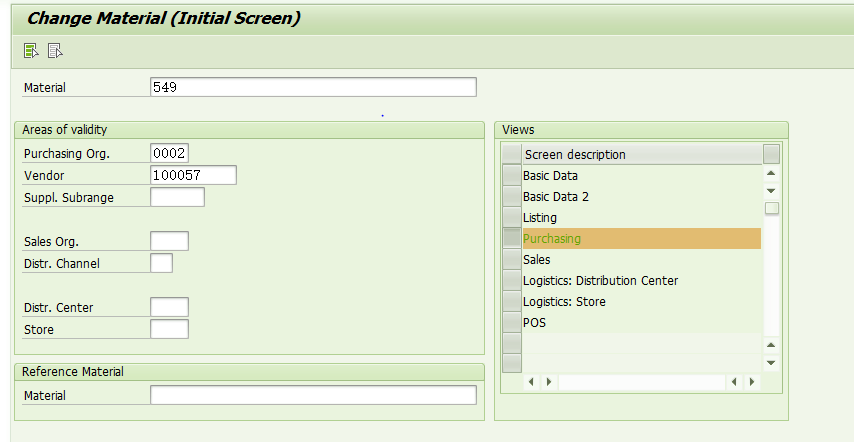Click the Suppl. Subrange field

pyautogui.click(x=178, y=197)
